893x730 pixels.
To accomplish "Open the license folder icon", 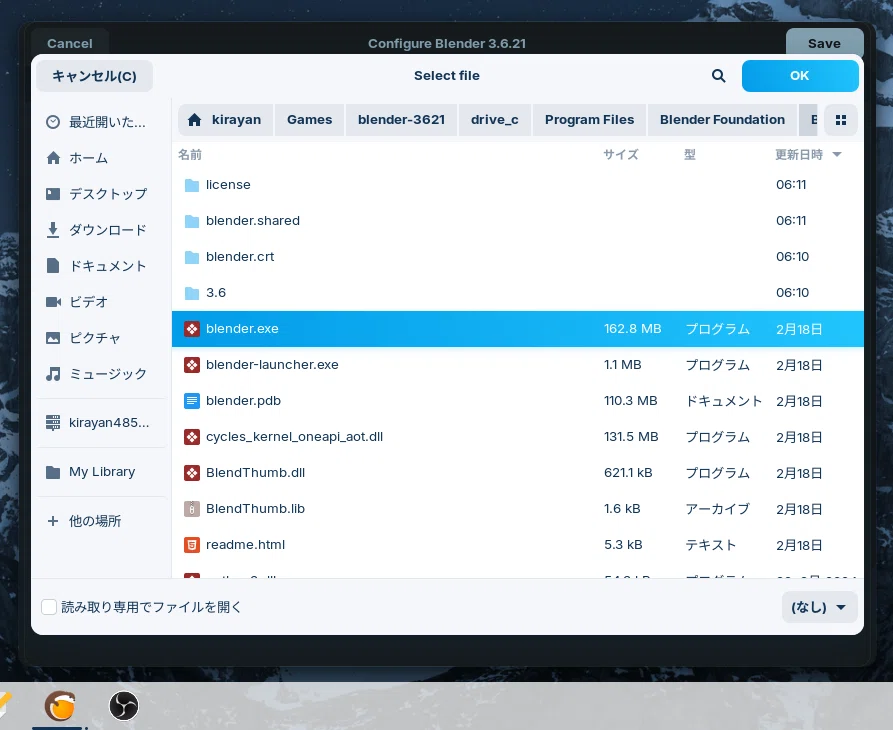I will tap(192, 185).
